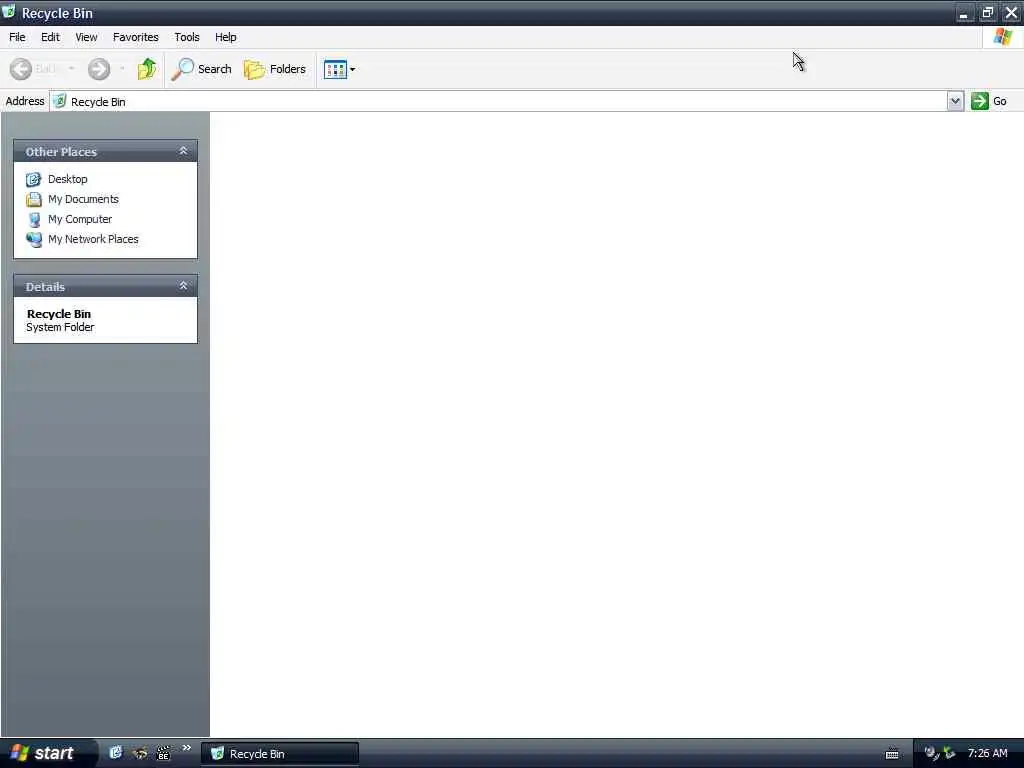The width and height of the screenshot is (1024, 768).
Task: Click the Address bar field
Action: point(498,101)
